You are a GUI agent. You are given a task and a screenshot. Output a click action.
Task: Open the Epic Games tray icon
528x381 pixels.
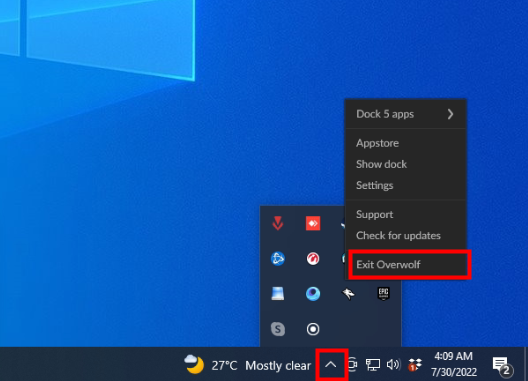384,293
